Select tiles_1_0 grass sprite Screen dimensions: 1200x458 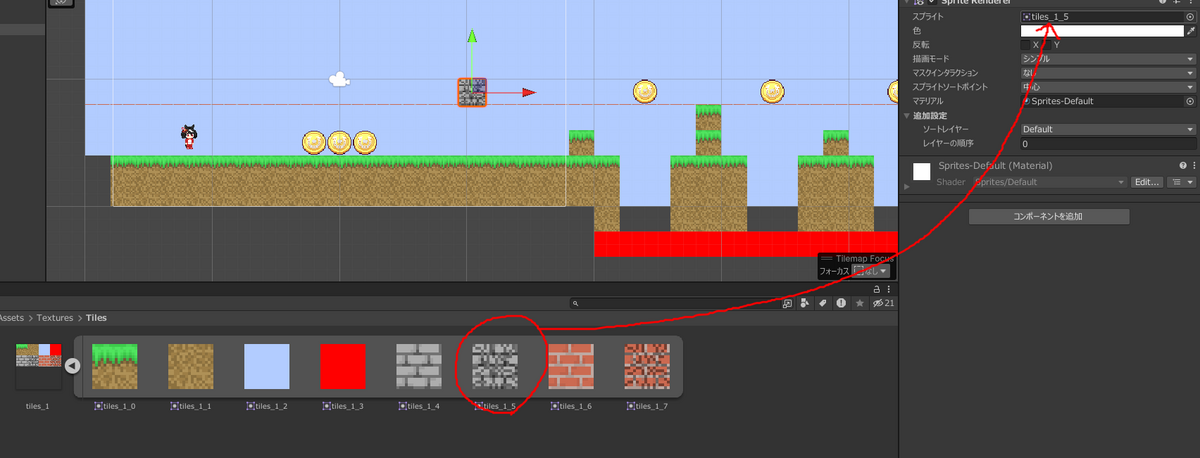coord(114,366)
